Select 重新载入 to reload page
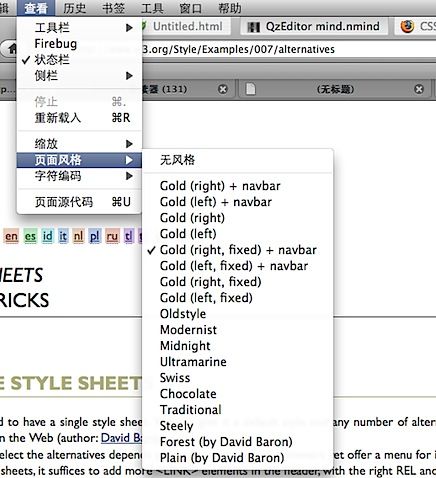Image resolution: width=436 pixels, height=478 pixels. click(x=79, y=118)
